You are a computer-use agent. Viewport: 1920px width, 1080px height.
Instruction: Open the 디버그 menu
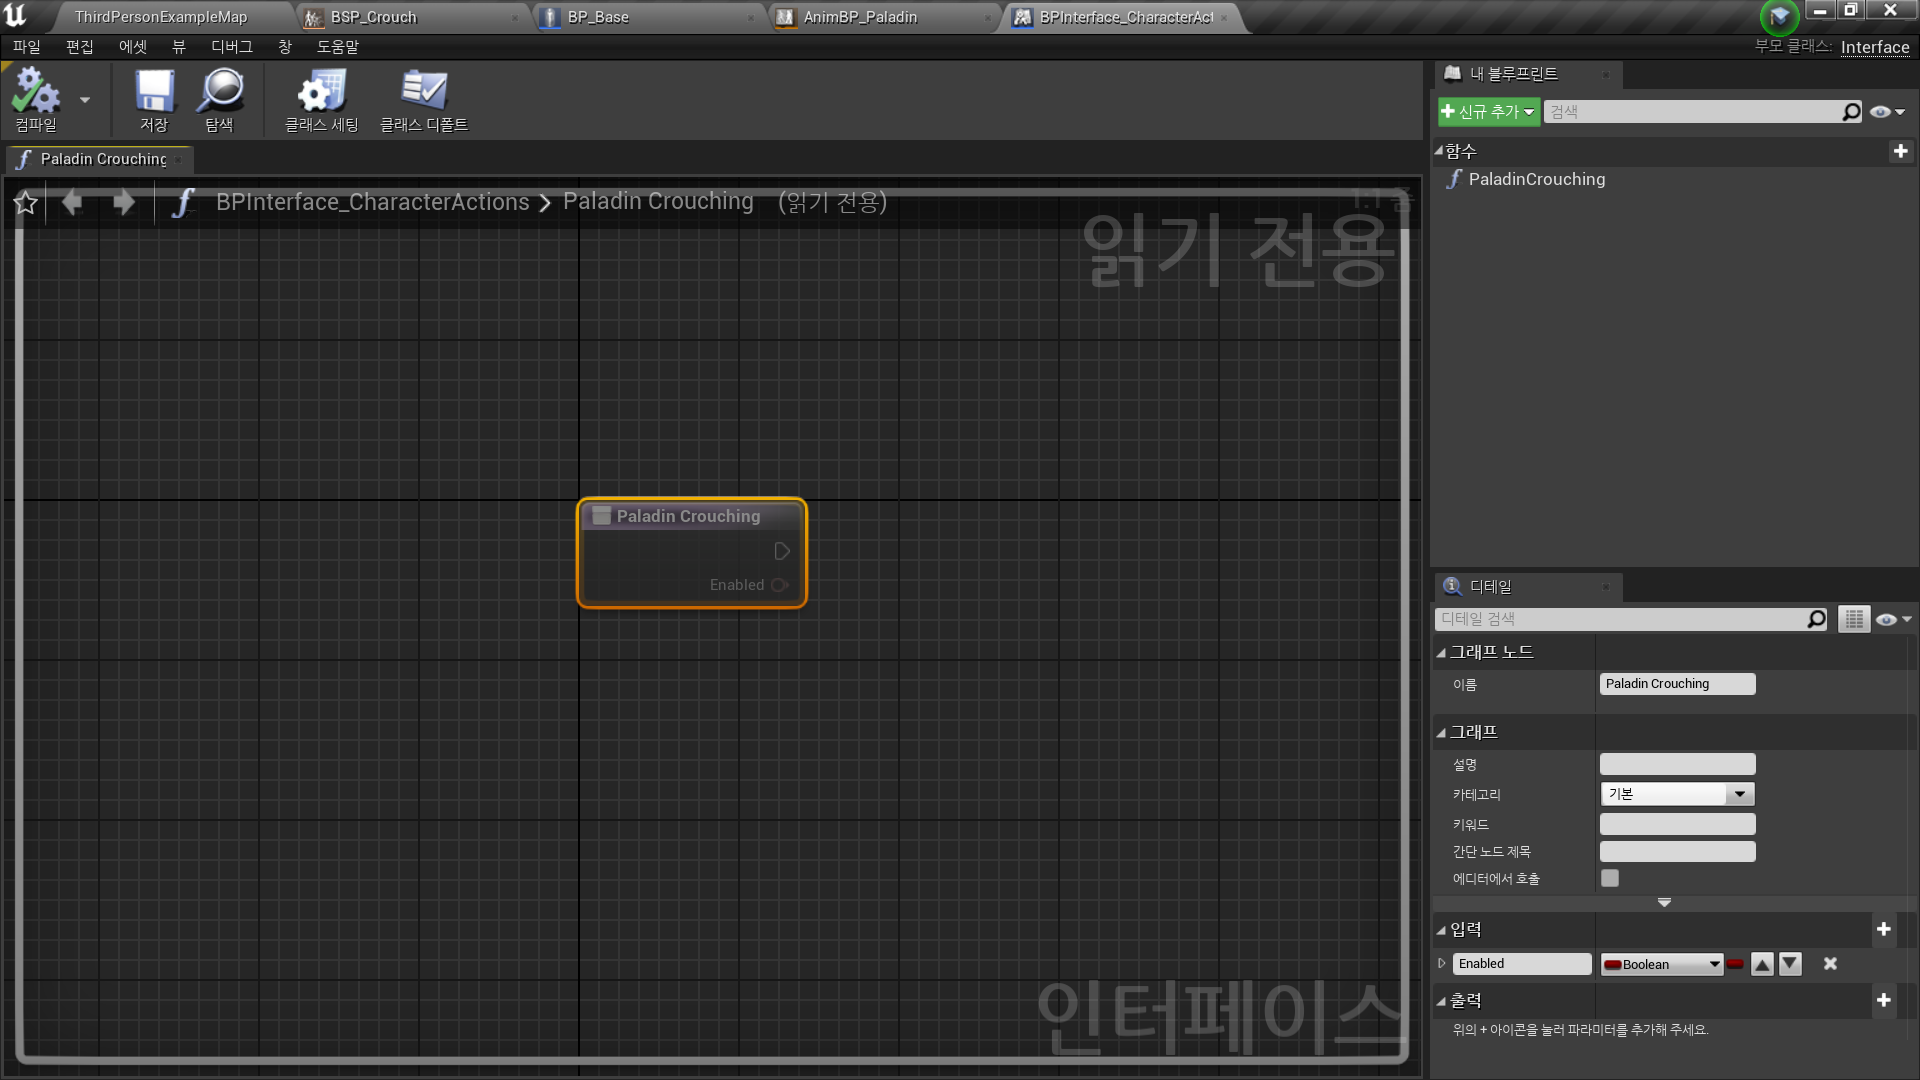[x=231, y=46]
